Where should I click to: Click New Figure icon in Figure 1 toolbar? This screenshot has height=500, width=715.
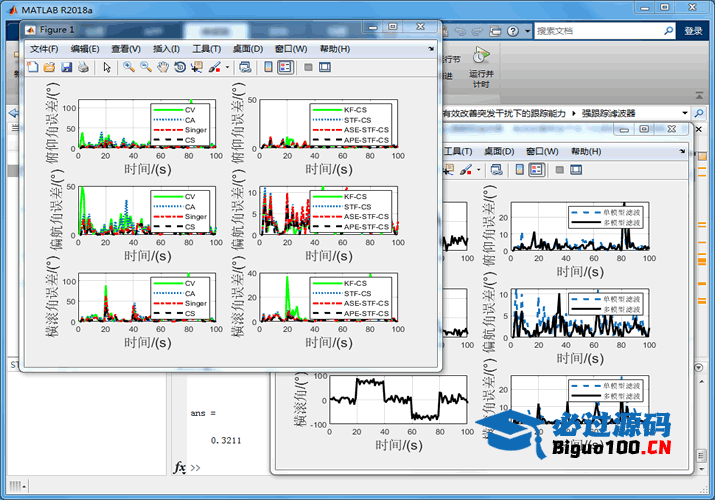(x=33, y=67)
